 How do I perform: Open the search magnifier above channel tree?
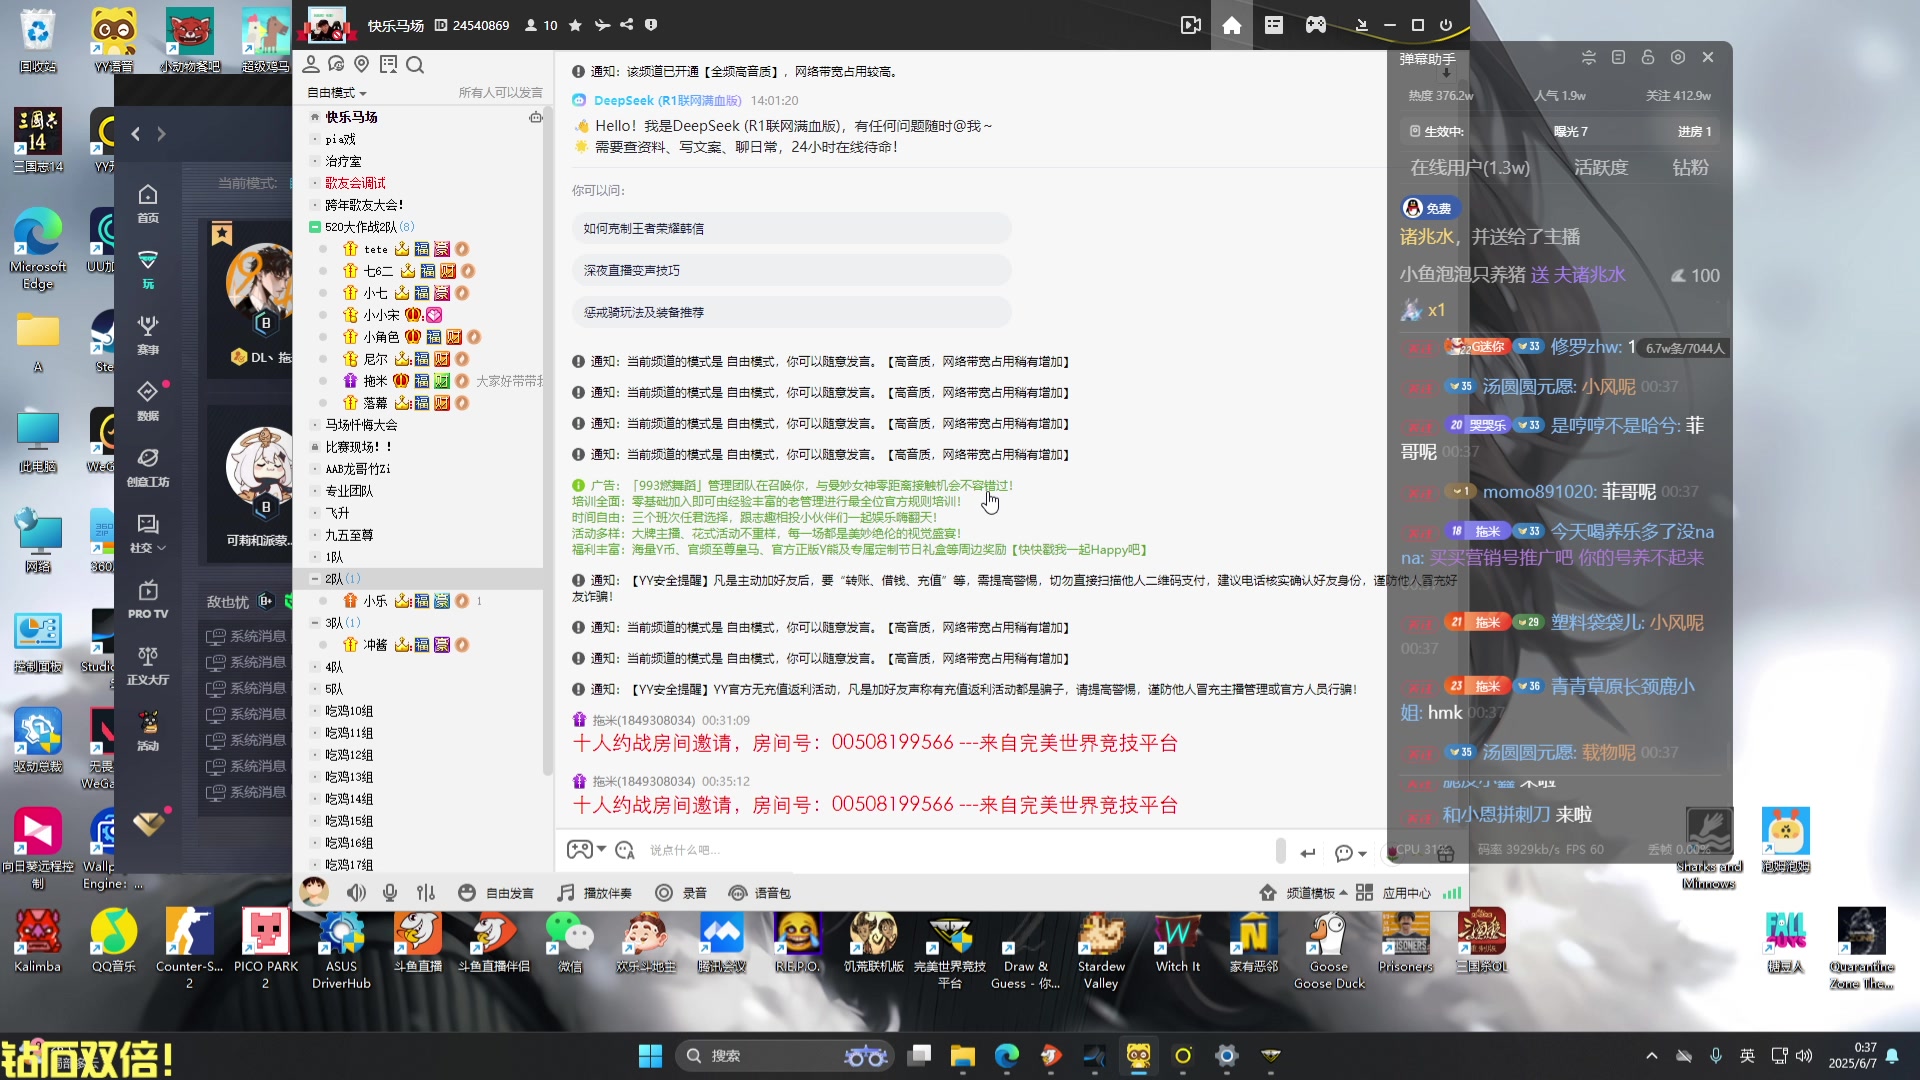pyautogui.click(x=415, y=65)
